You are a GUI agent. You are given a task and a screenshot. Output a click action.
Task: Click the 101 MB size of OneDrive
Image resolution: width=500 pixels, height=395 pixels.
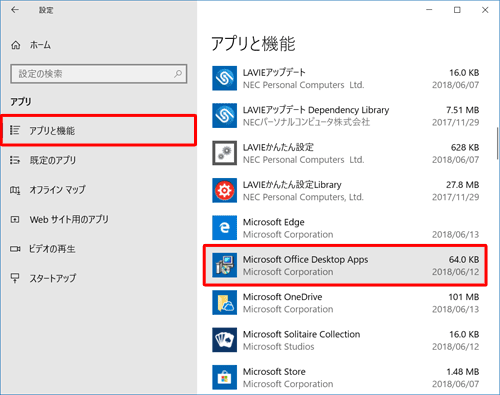pos(464,297)
